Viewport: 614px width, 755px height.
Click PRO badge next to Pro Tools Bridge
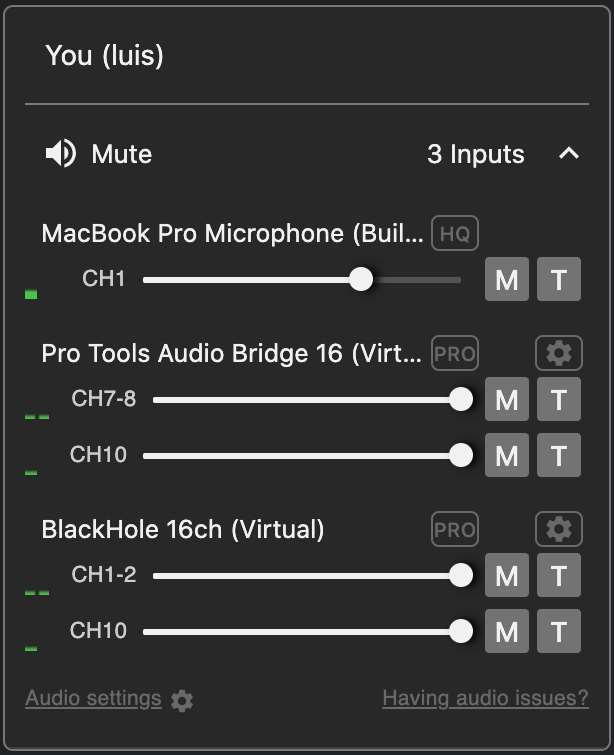(x=455, y=353)
